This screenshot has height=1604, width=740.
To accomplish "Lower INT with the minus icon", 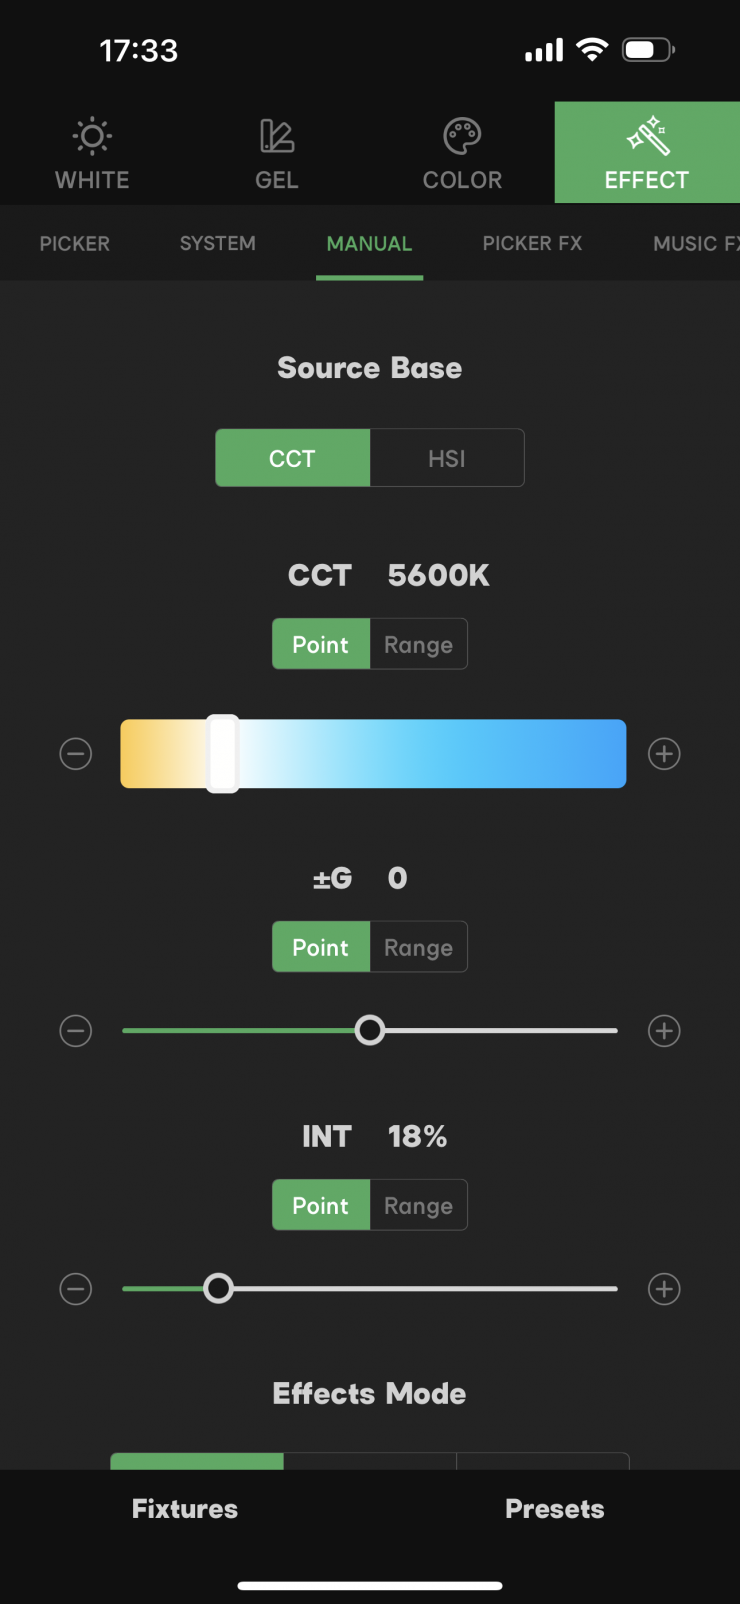I will tap(75, 1289).
